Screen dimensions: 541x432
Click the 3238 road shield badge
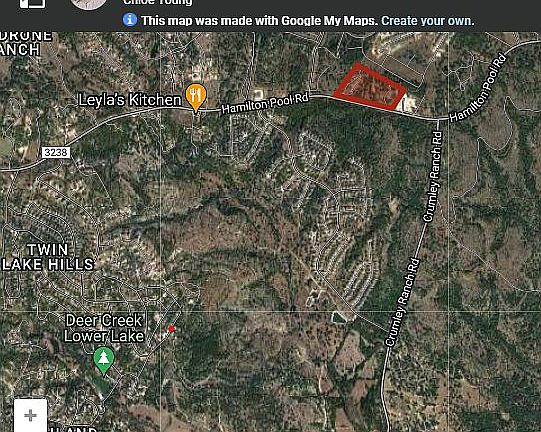pos(56,152)
